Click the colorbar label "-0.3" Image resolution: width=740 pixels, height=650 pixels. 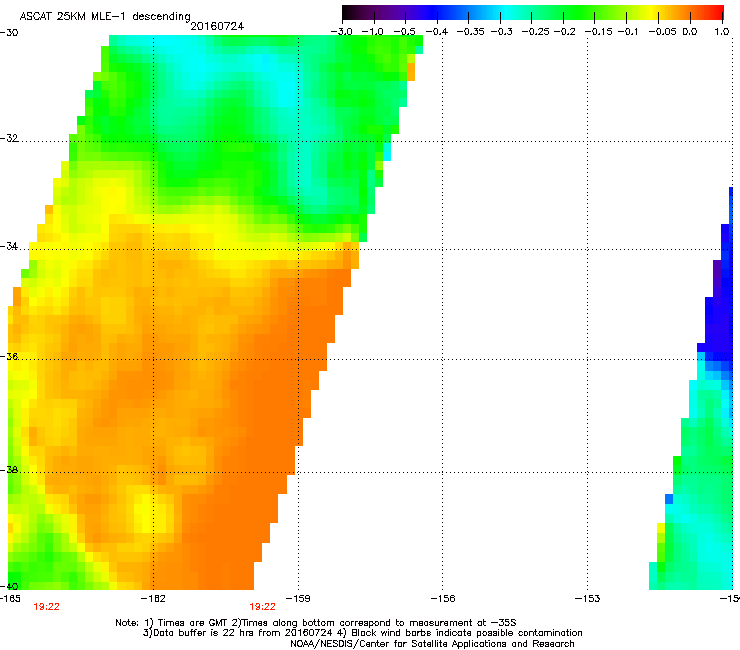502,32
